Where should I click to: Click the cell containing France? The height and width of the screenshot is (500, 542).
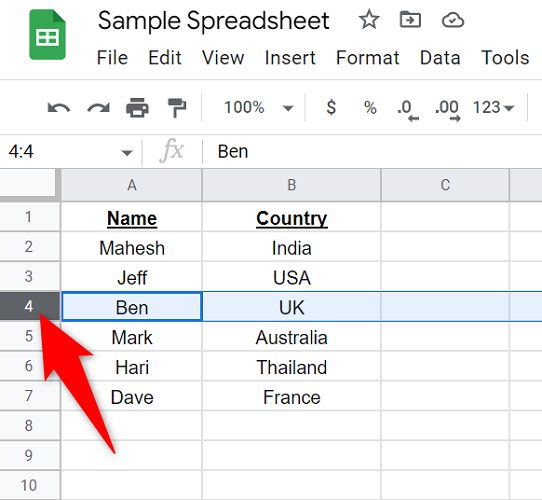pos(291,396)
